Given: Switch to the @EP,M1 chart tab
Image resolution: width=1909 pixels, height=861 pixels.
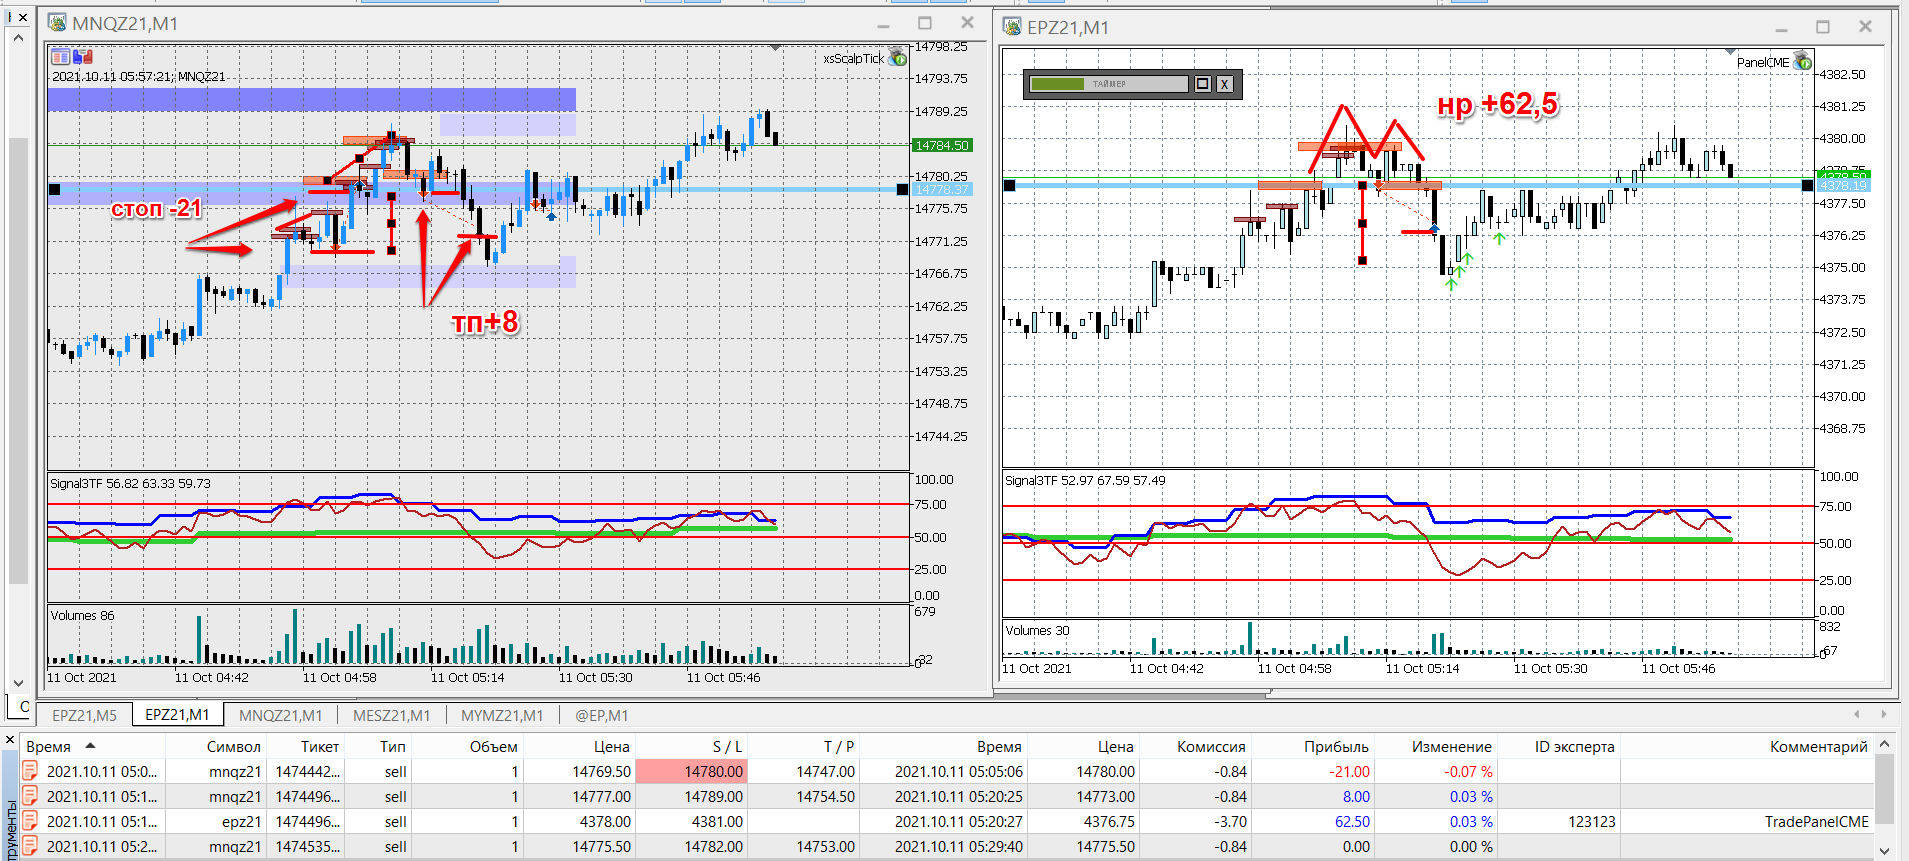Looking at the screenshot, I should pyautogui.click(x=602, y=715).
